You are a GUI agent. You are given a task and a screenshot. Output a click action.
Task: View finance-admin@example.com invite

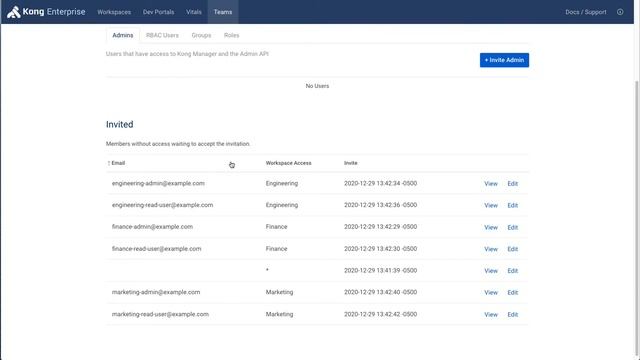pos(491,227)
